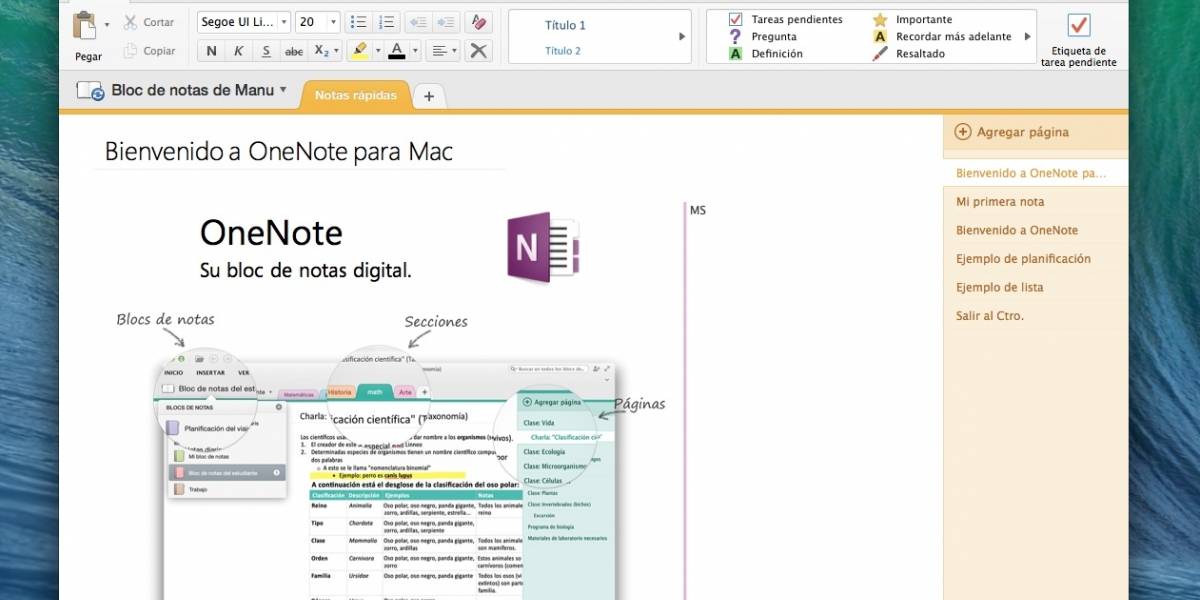Apply the black font color
The image size is (1200, 600).
(x=397, y=51)
